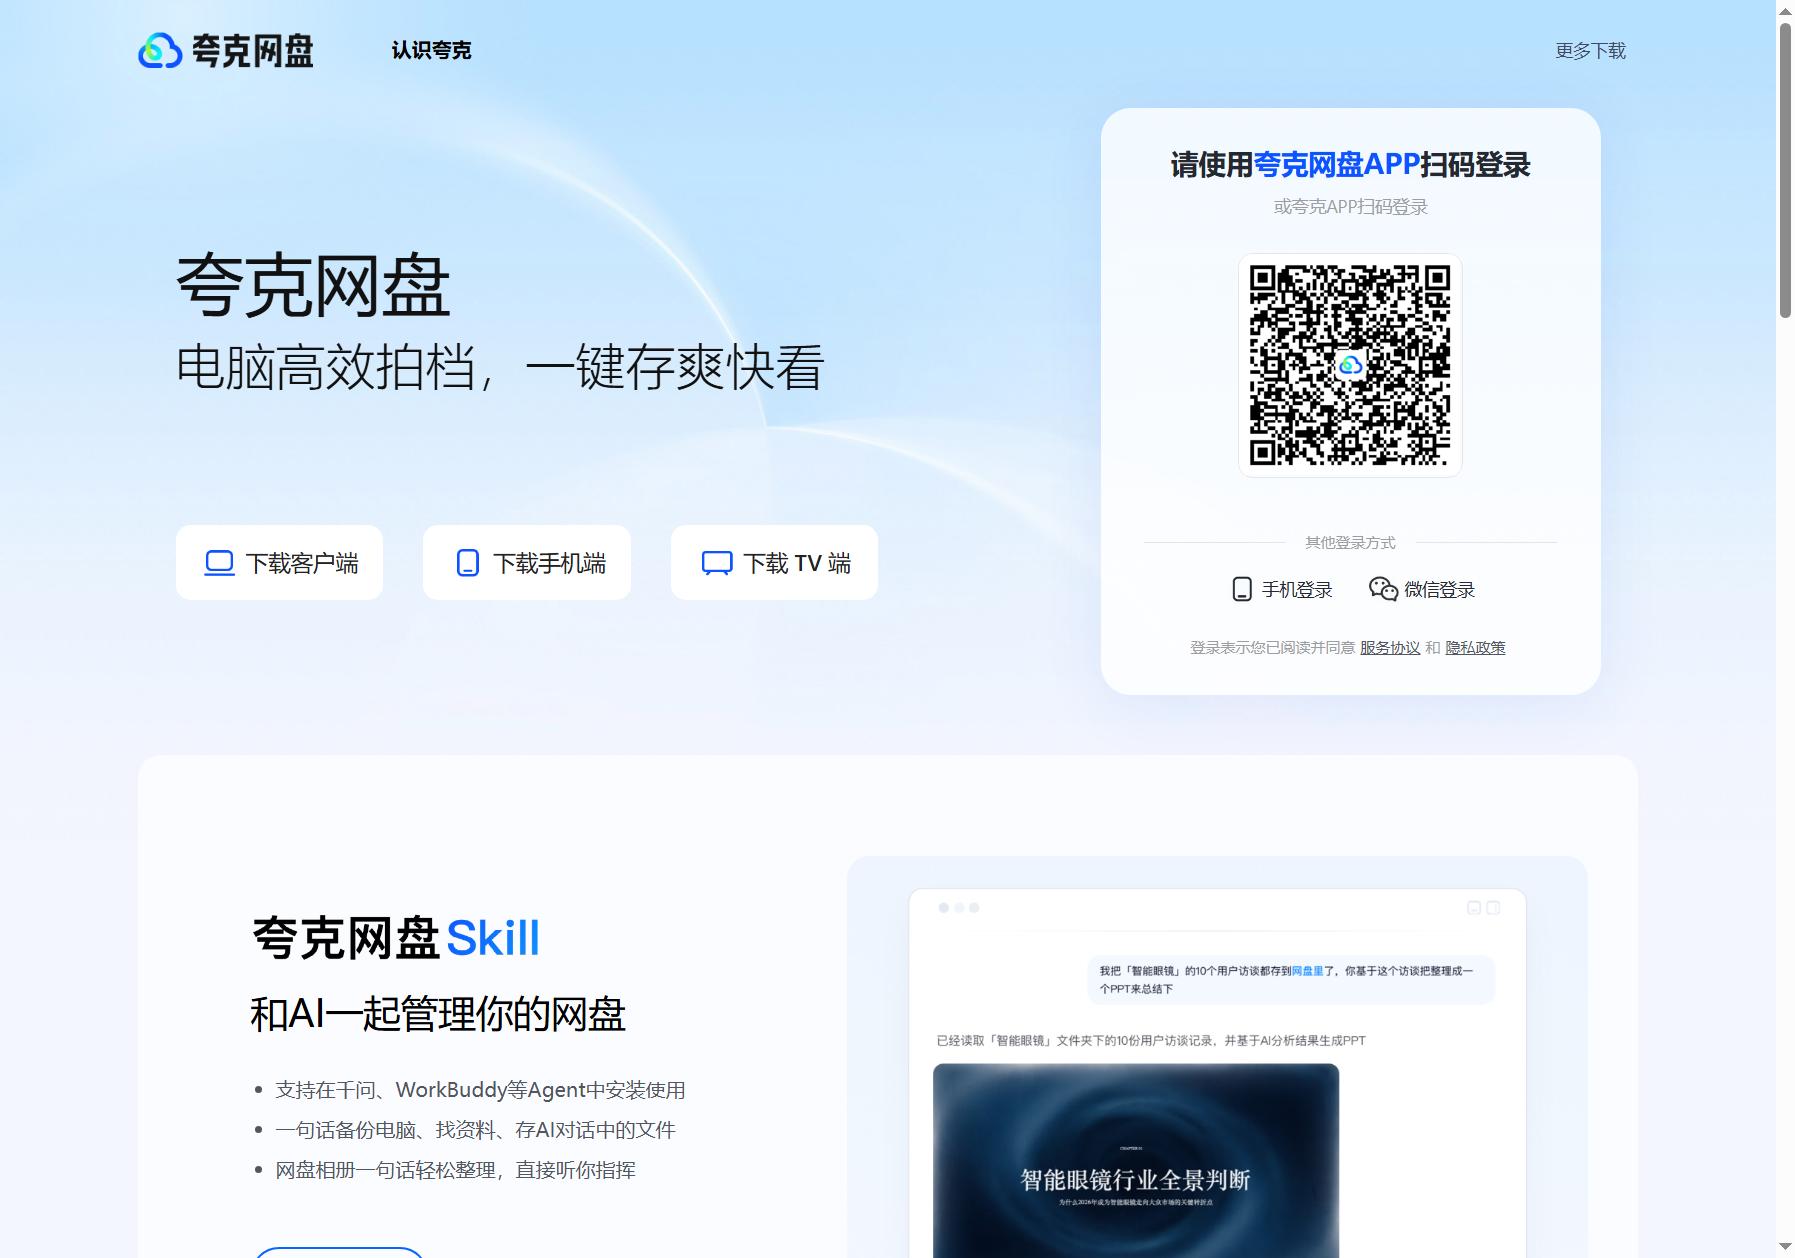Click the login QR code
The height and width of the screenshot is (1258, 1795).
coord(1350,365)
